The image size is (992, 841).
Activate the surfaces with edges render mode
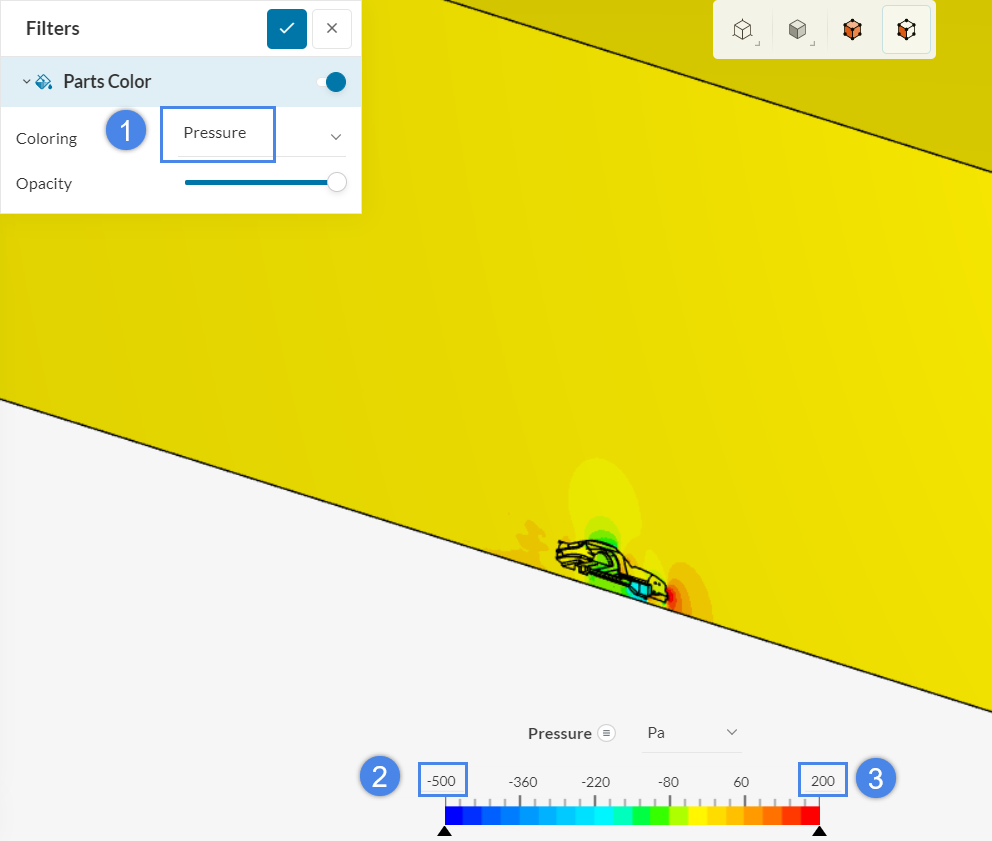pyautogui.click(x=852, y=30)
